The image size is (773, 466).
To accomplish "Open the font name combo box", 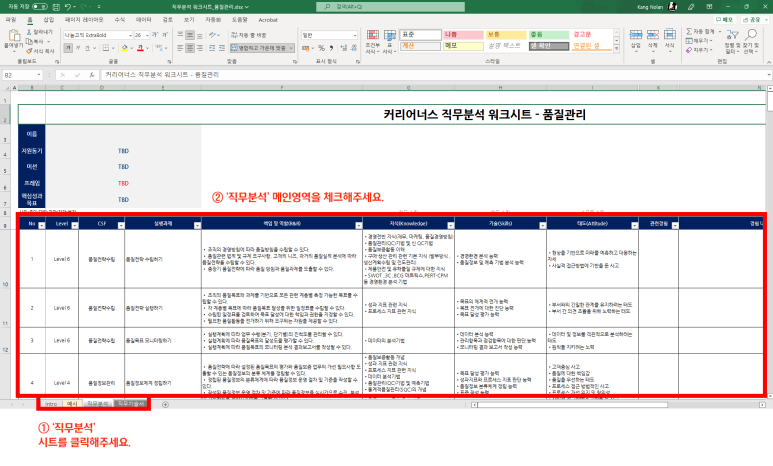I will click(98, 35).
